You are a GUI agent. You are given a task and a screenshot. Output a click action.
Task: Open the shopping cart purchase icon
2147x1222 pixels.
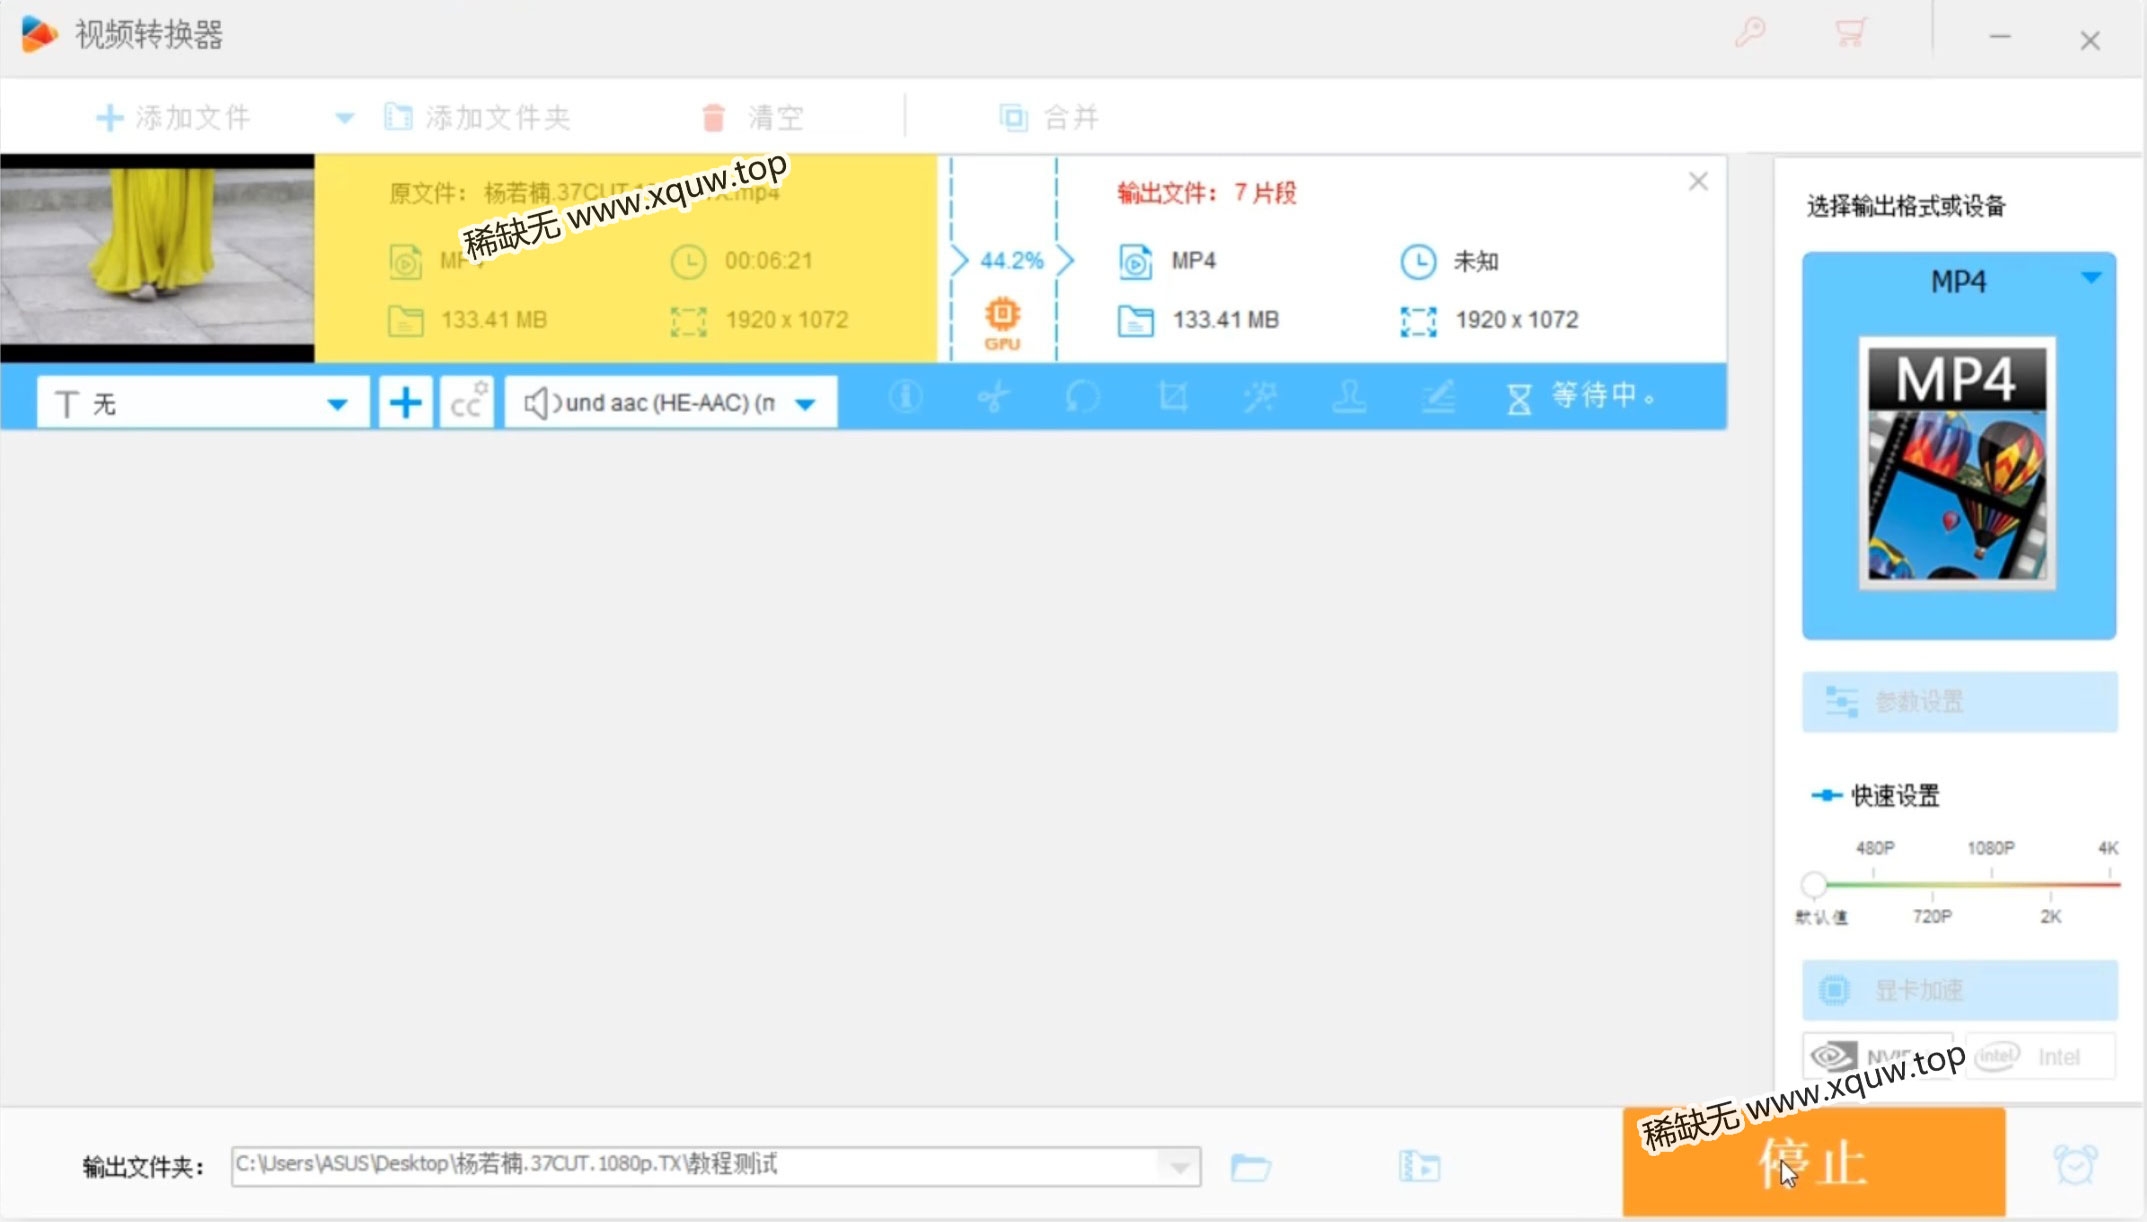(1850, 32)
